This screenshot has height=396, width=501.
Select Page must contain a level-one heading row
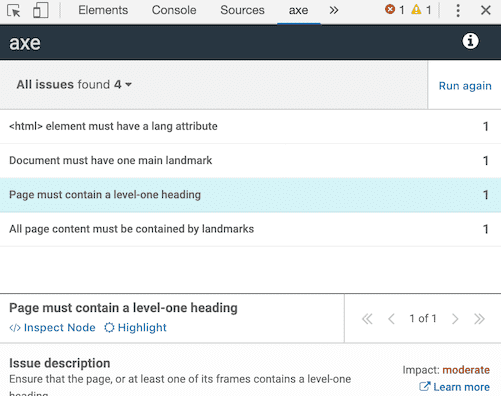pos(250,195)
